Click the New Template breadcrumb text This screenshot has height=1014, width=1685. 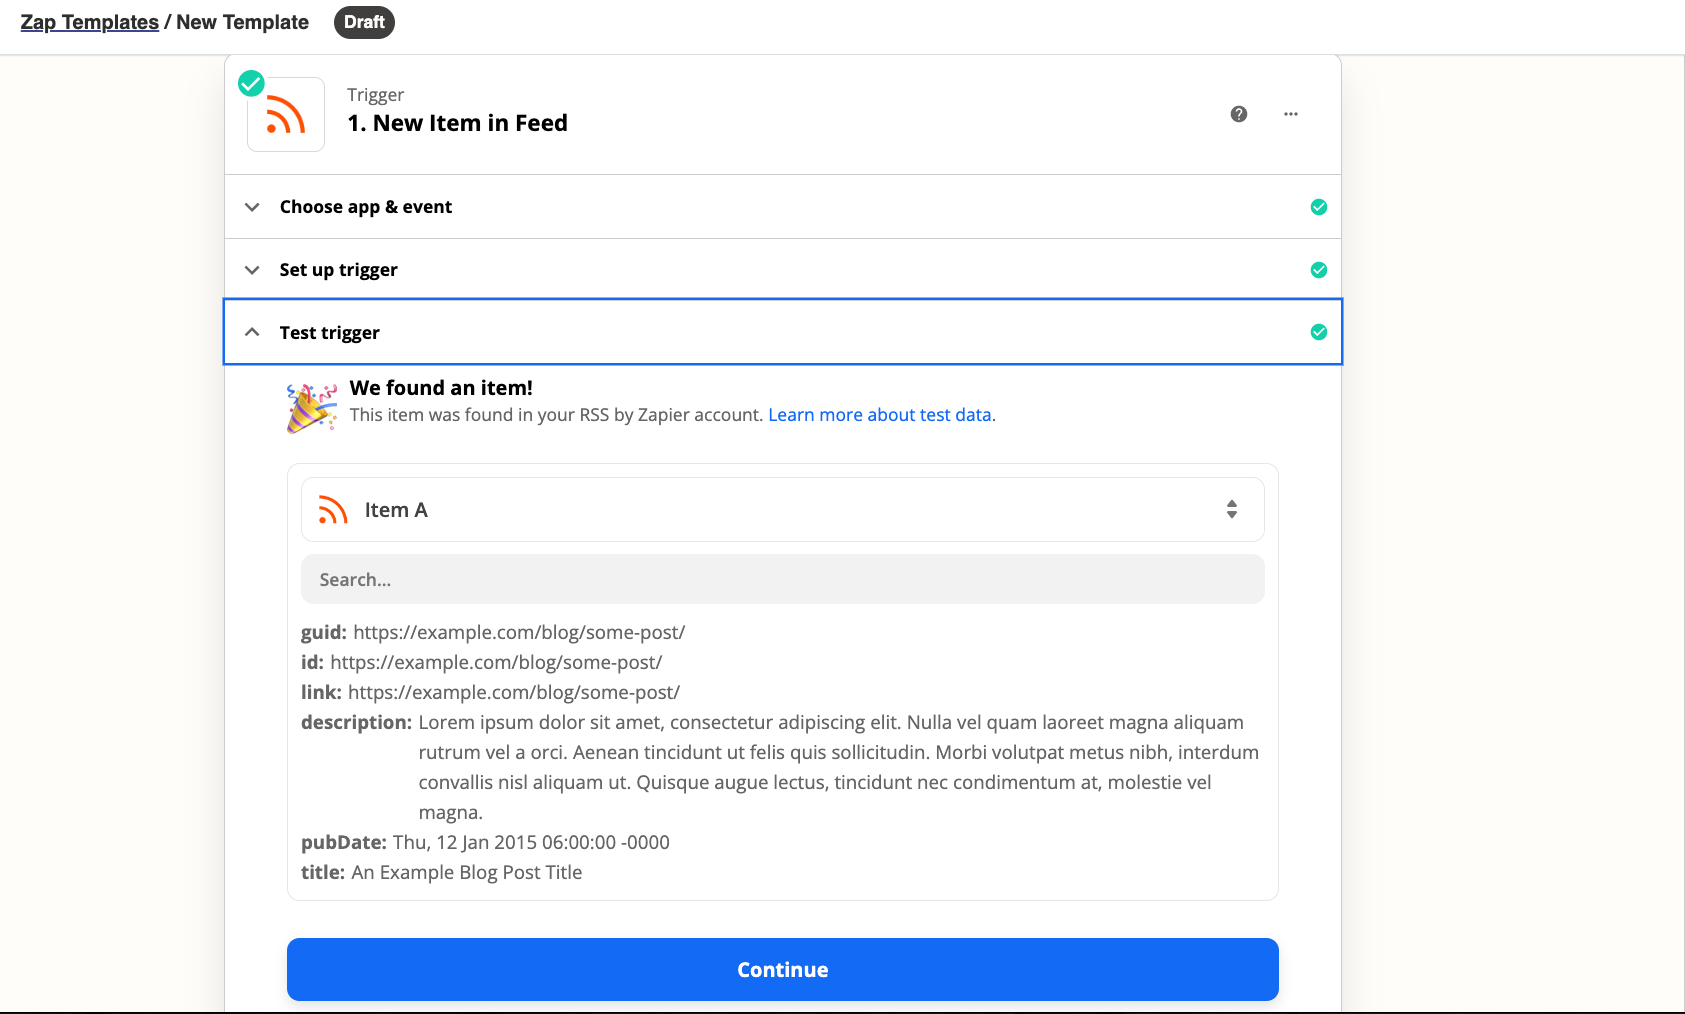(243, 22)
